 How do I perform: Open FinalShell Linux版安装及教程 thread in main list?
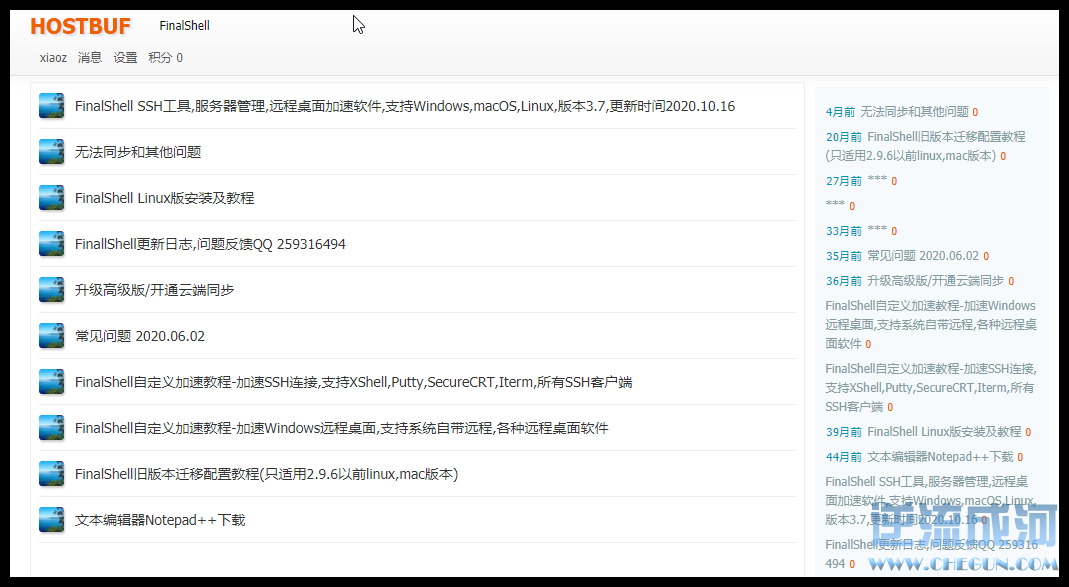164,198
